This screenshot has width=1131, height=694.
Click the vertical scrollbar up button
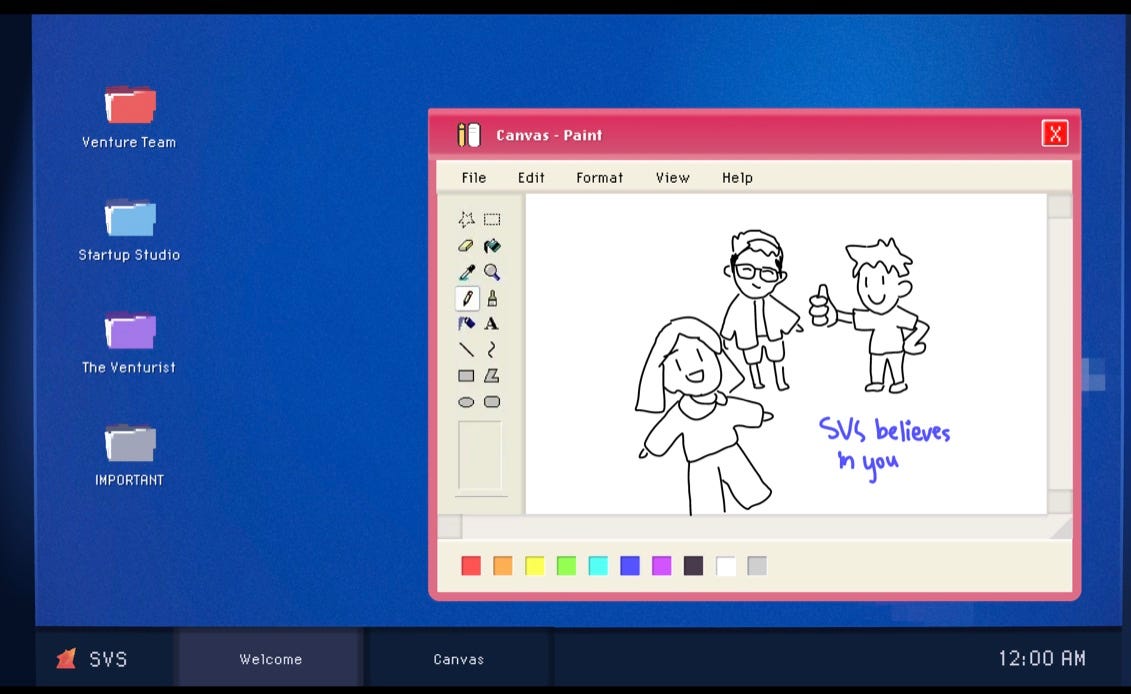click(x=1059, y=206)
